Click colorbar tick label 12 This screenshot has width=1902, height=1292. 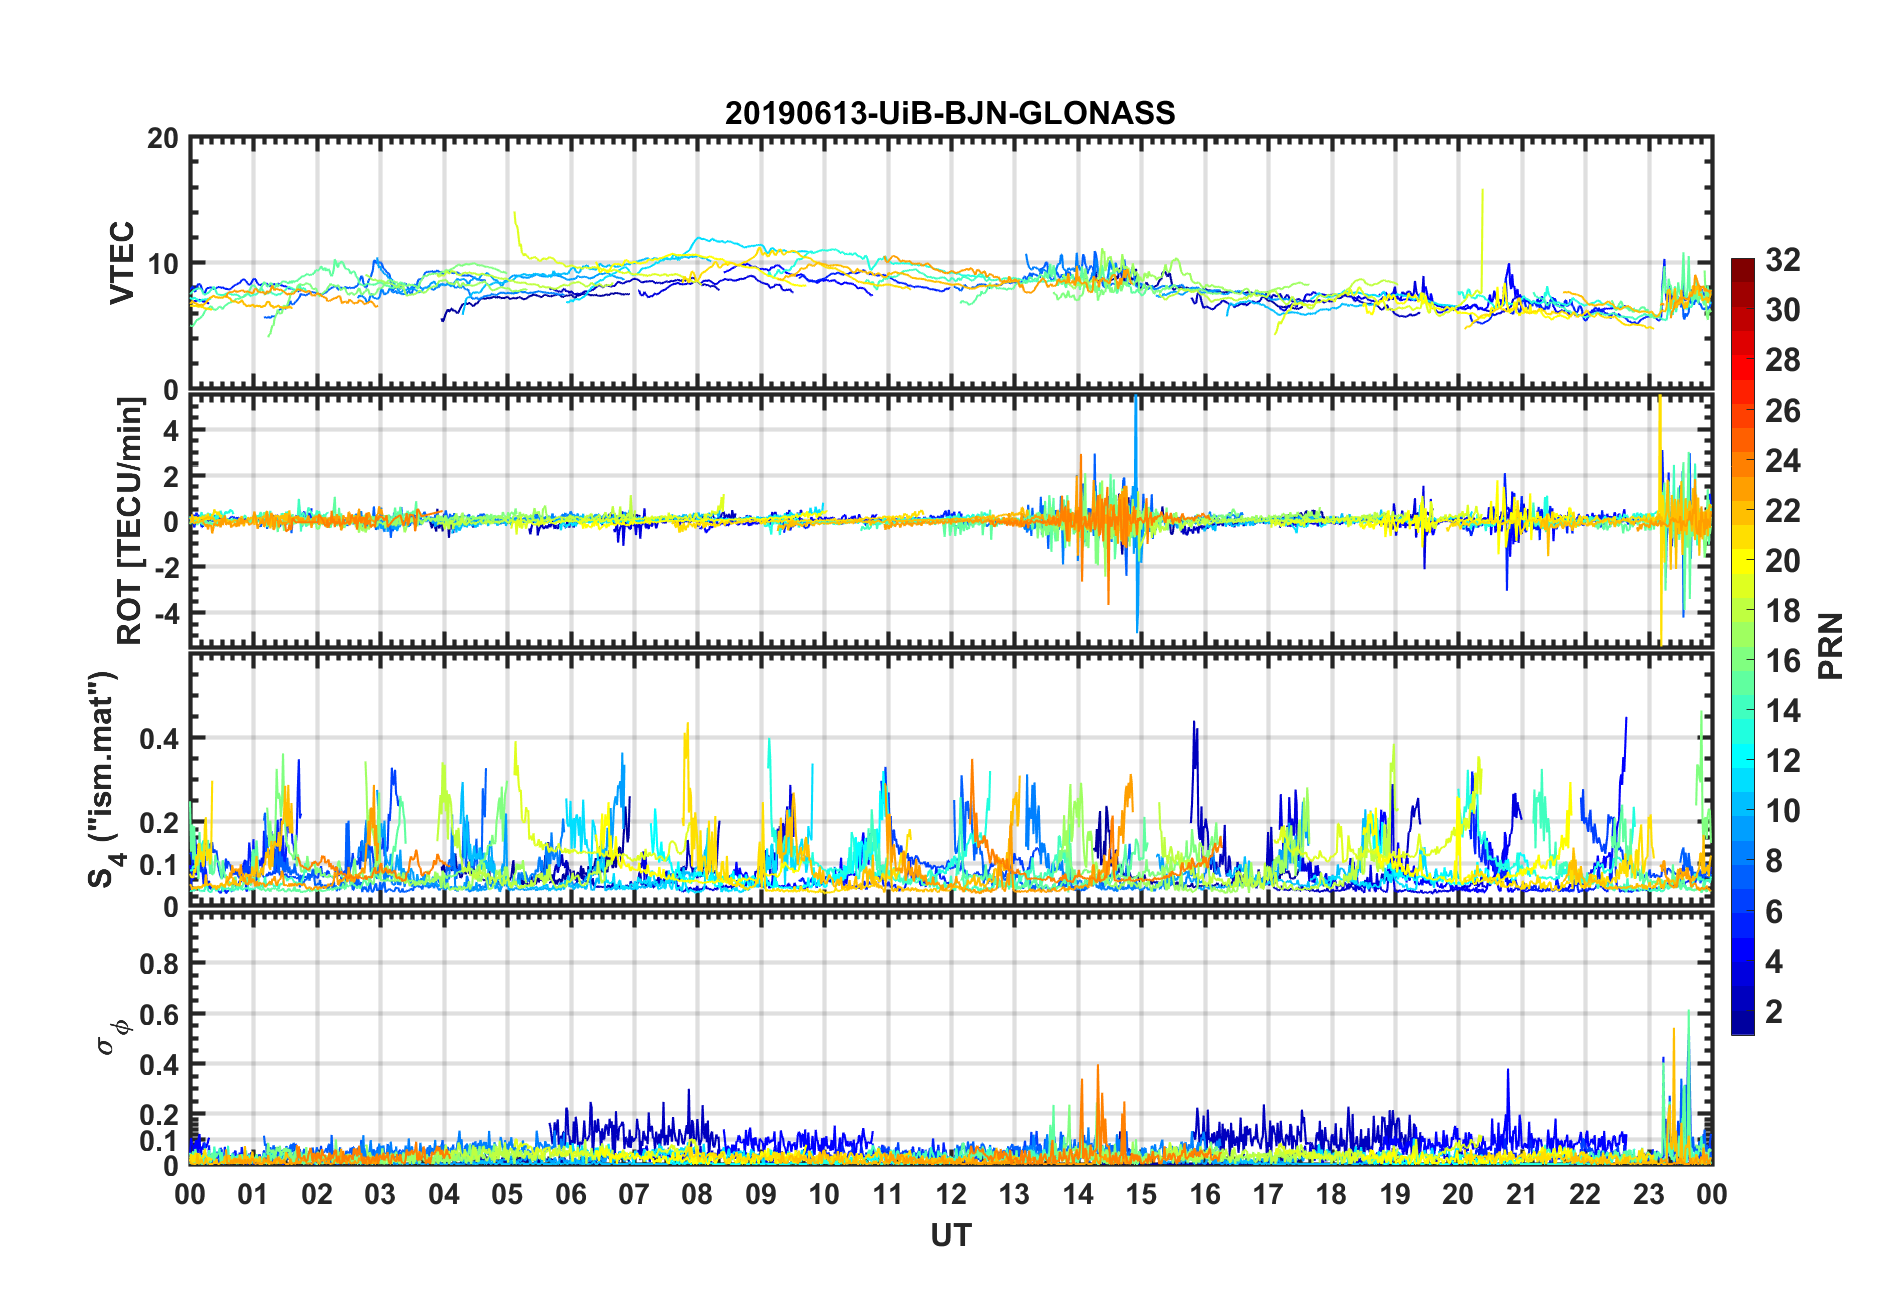(1783, 761)
